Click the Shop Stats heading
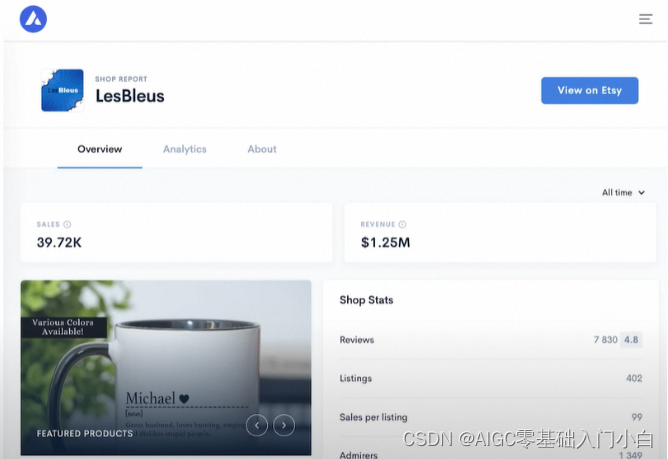The height and width of the screenshot is (459, 668). click(x=366, y=300)
